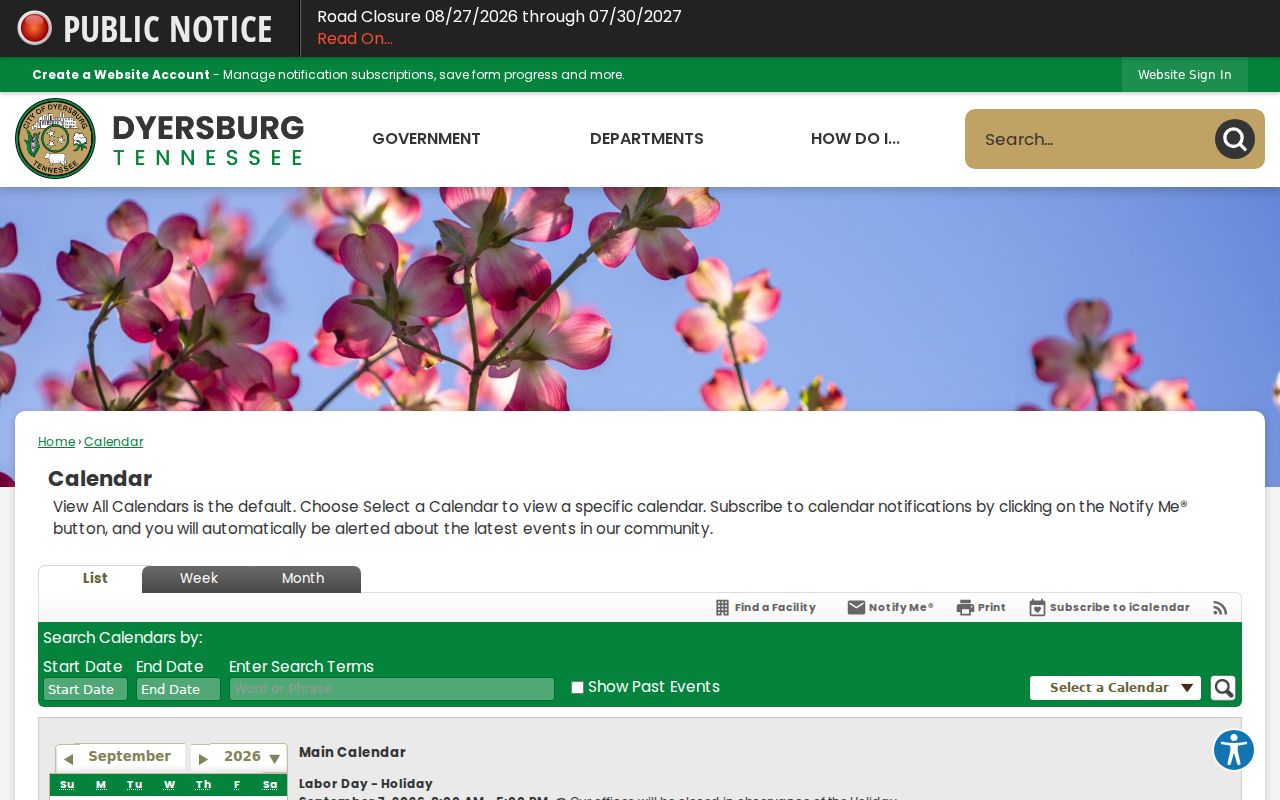Open the Departments menu

pyautogui.click(x=647, y=139)
